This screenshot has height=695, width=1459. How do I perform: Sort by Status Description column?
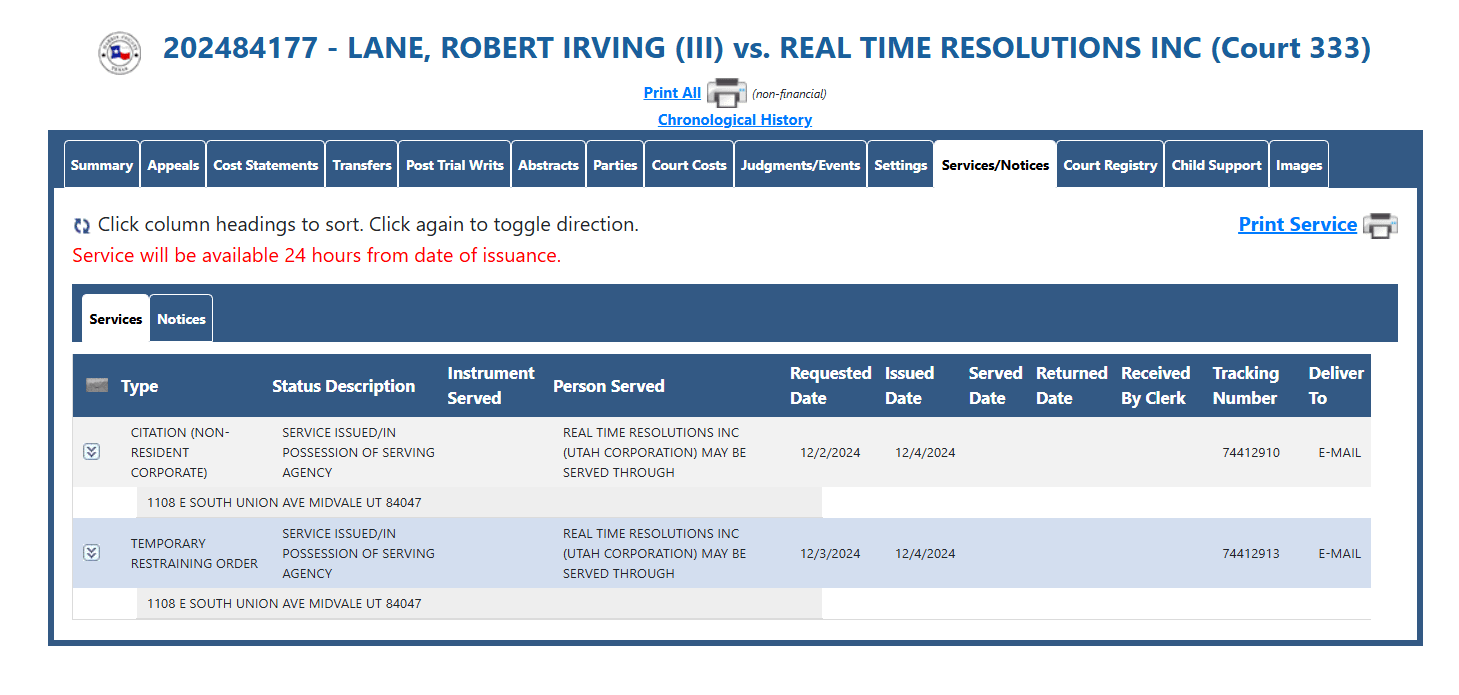[x=344, y=386]
